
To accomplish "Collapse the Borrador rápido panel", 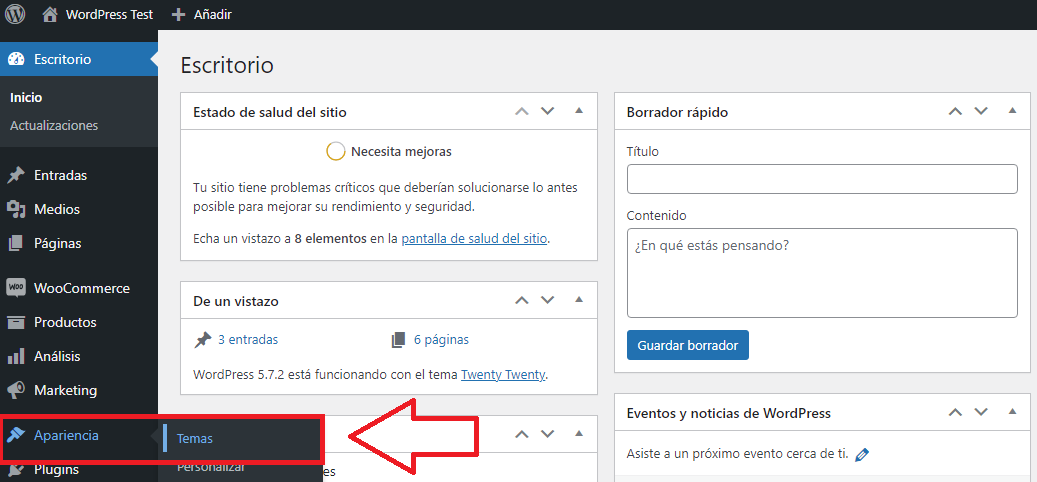I will [1012, 110].
